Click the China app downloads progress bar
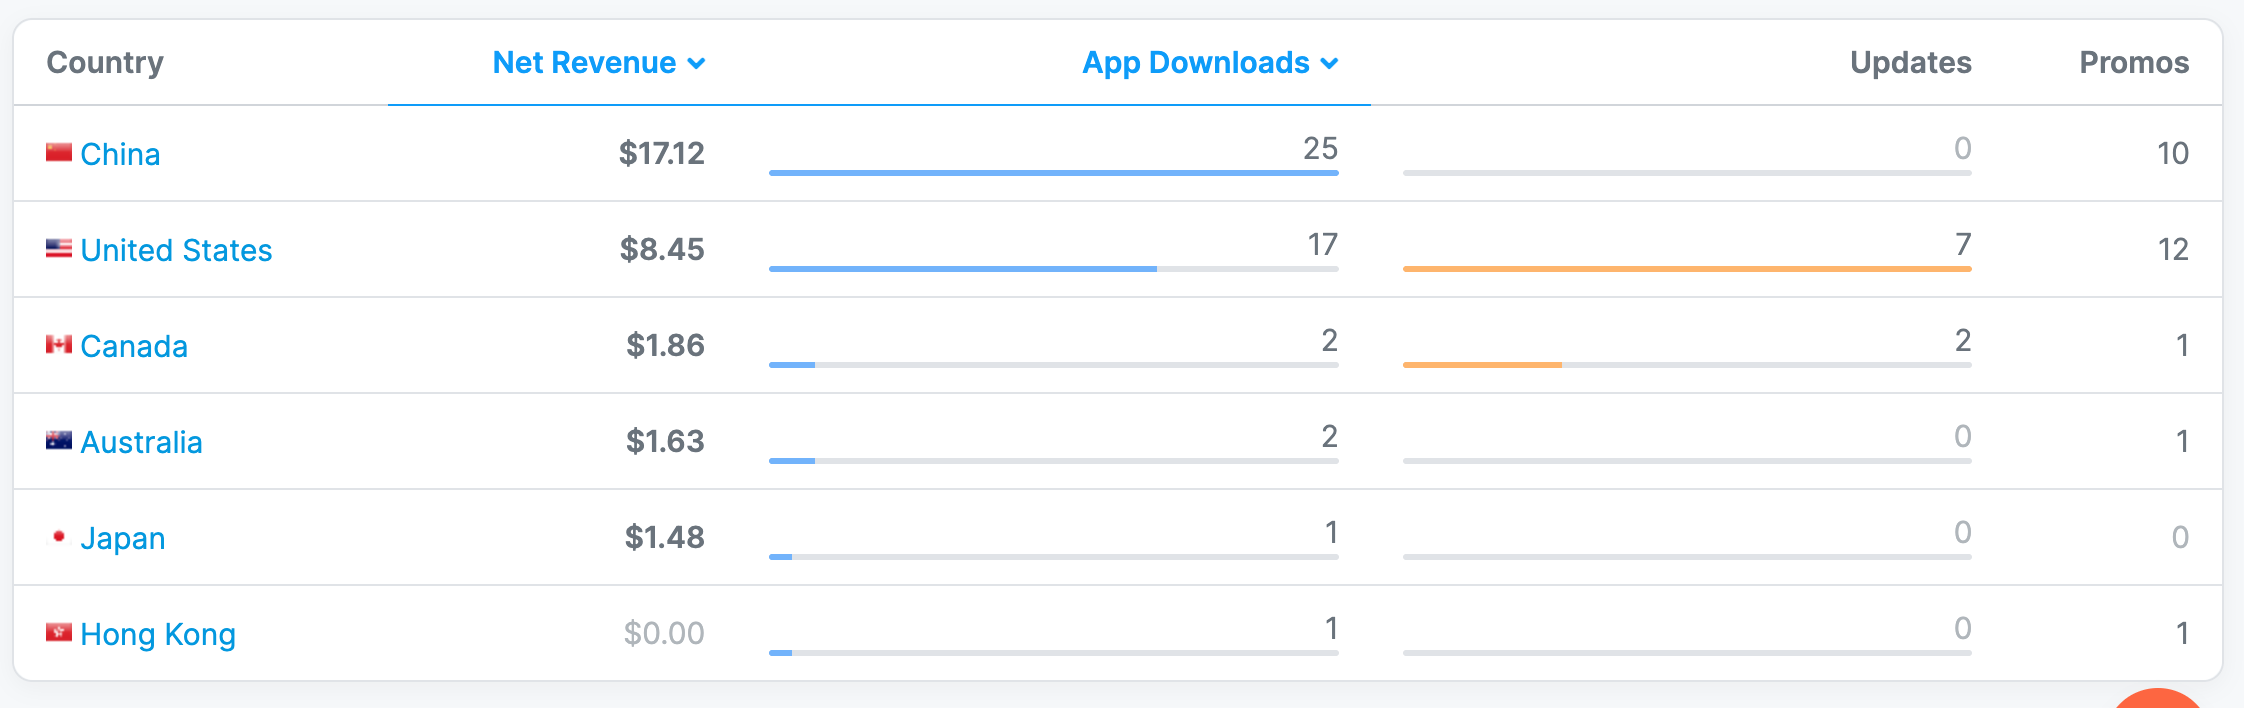The height and width of the screenshot is (708, 2244). [x=1053, y=173]
